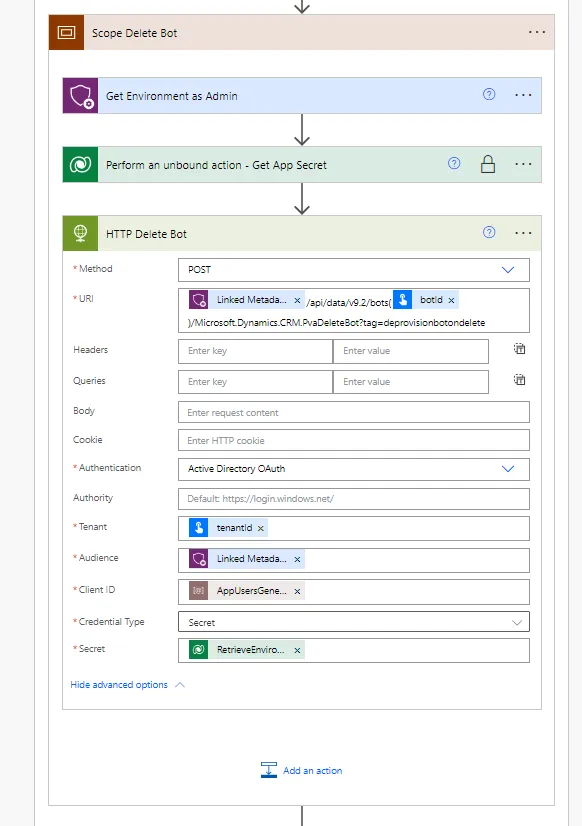Click the Body request content field
This screenshot has width=582, height=826.
point(354,412)
